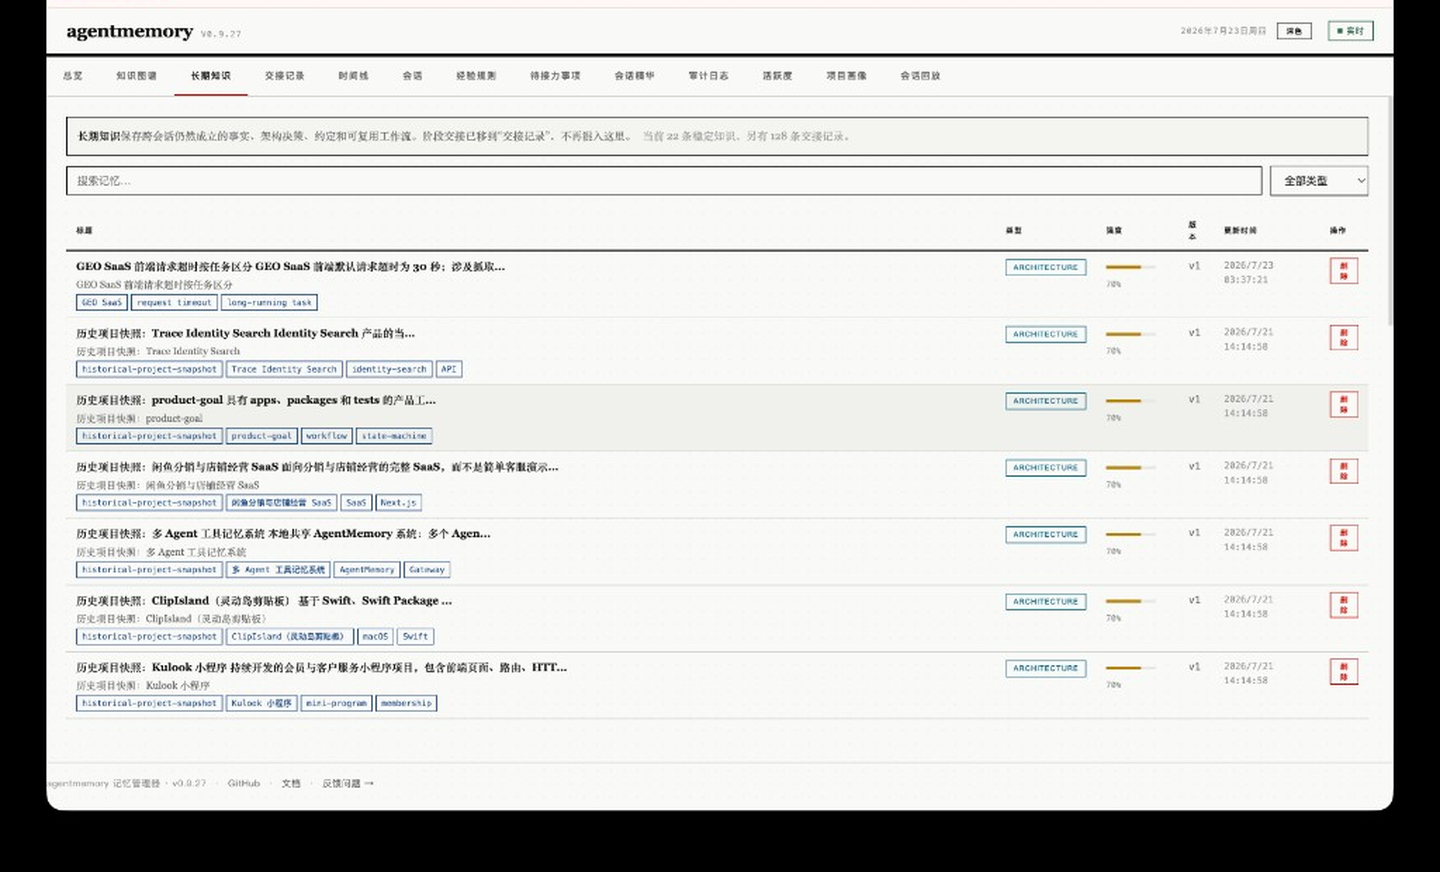
Task: Delete the product-goal snapshot entry
Action: tap(1343, 404)
